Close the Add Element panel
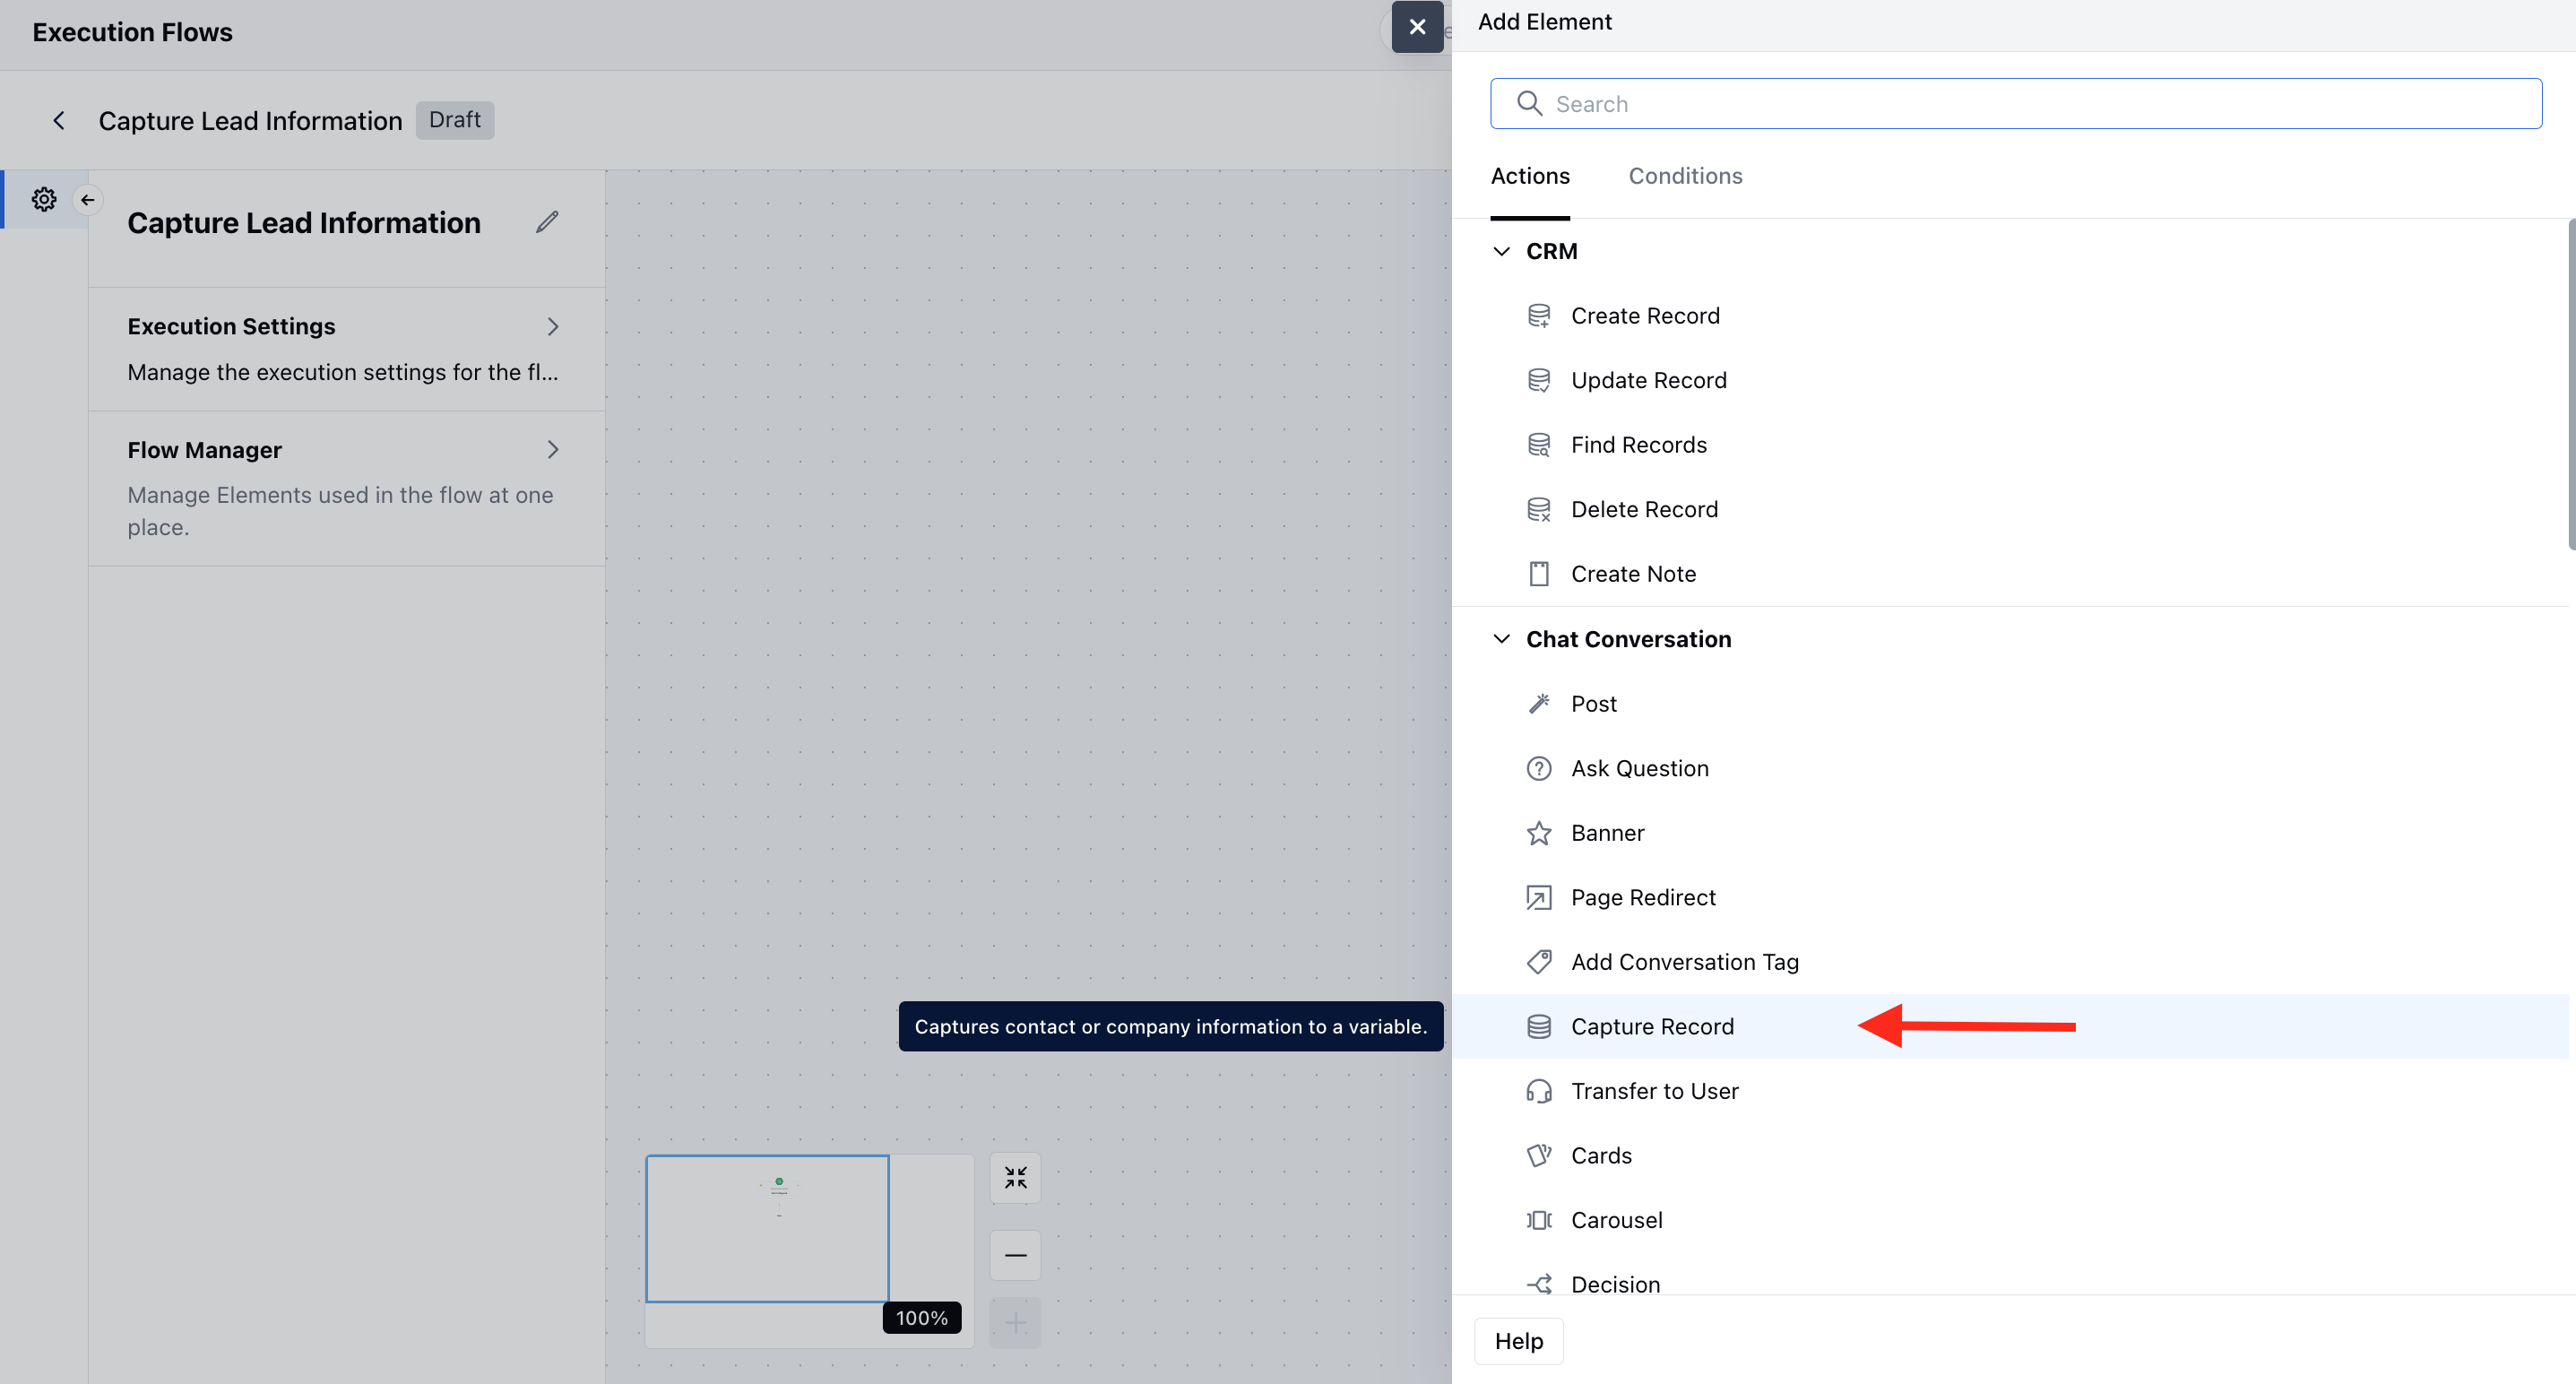 pos(1417,27)
